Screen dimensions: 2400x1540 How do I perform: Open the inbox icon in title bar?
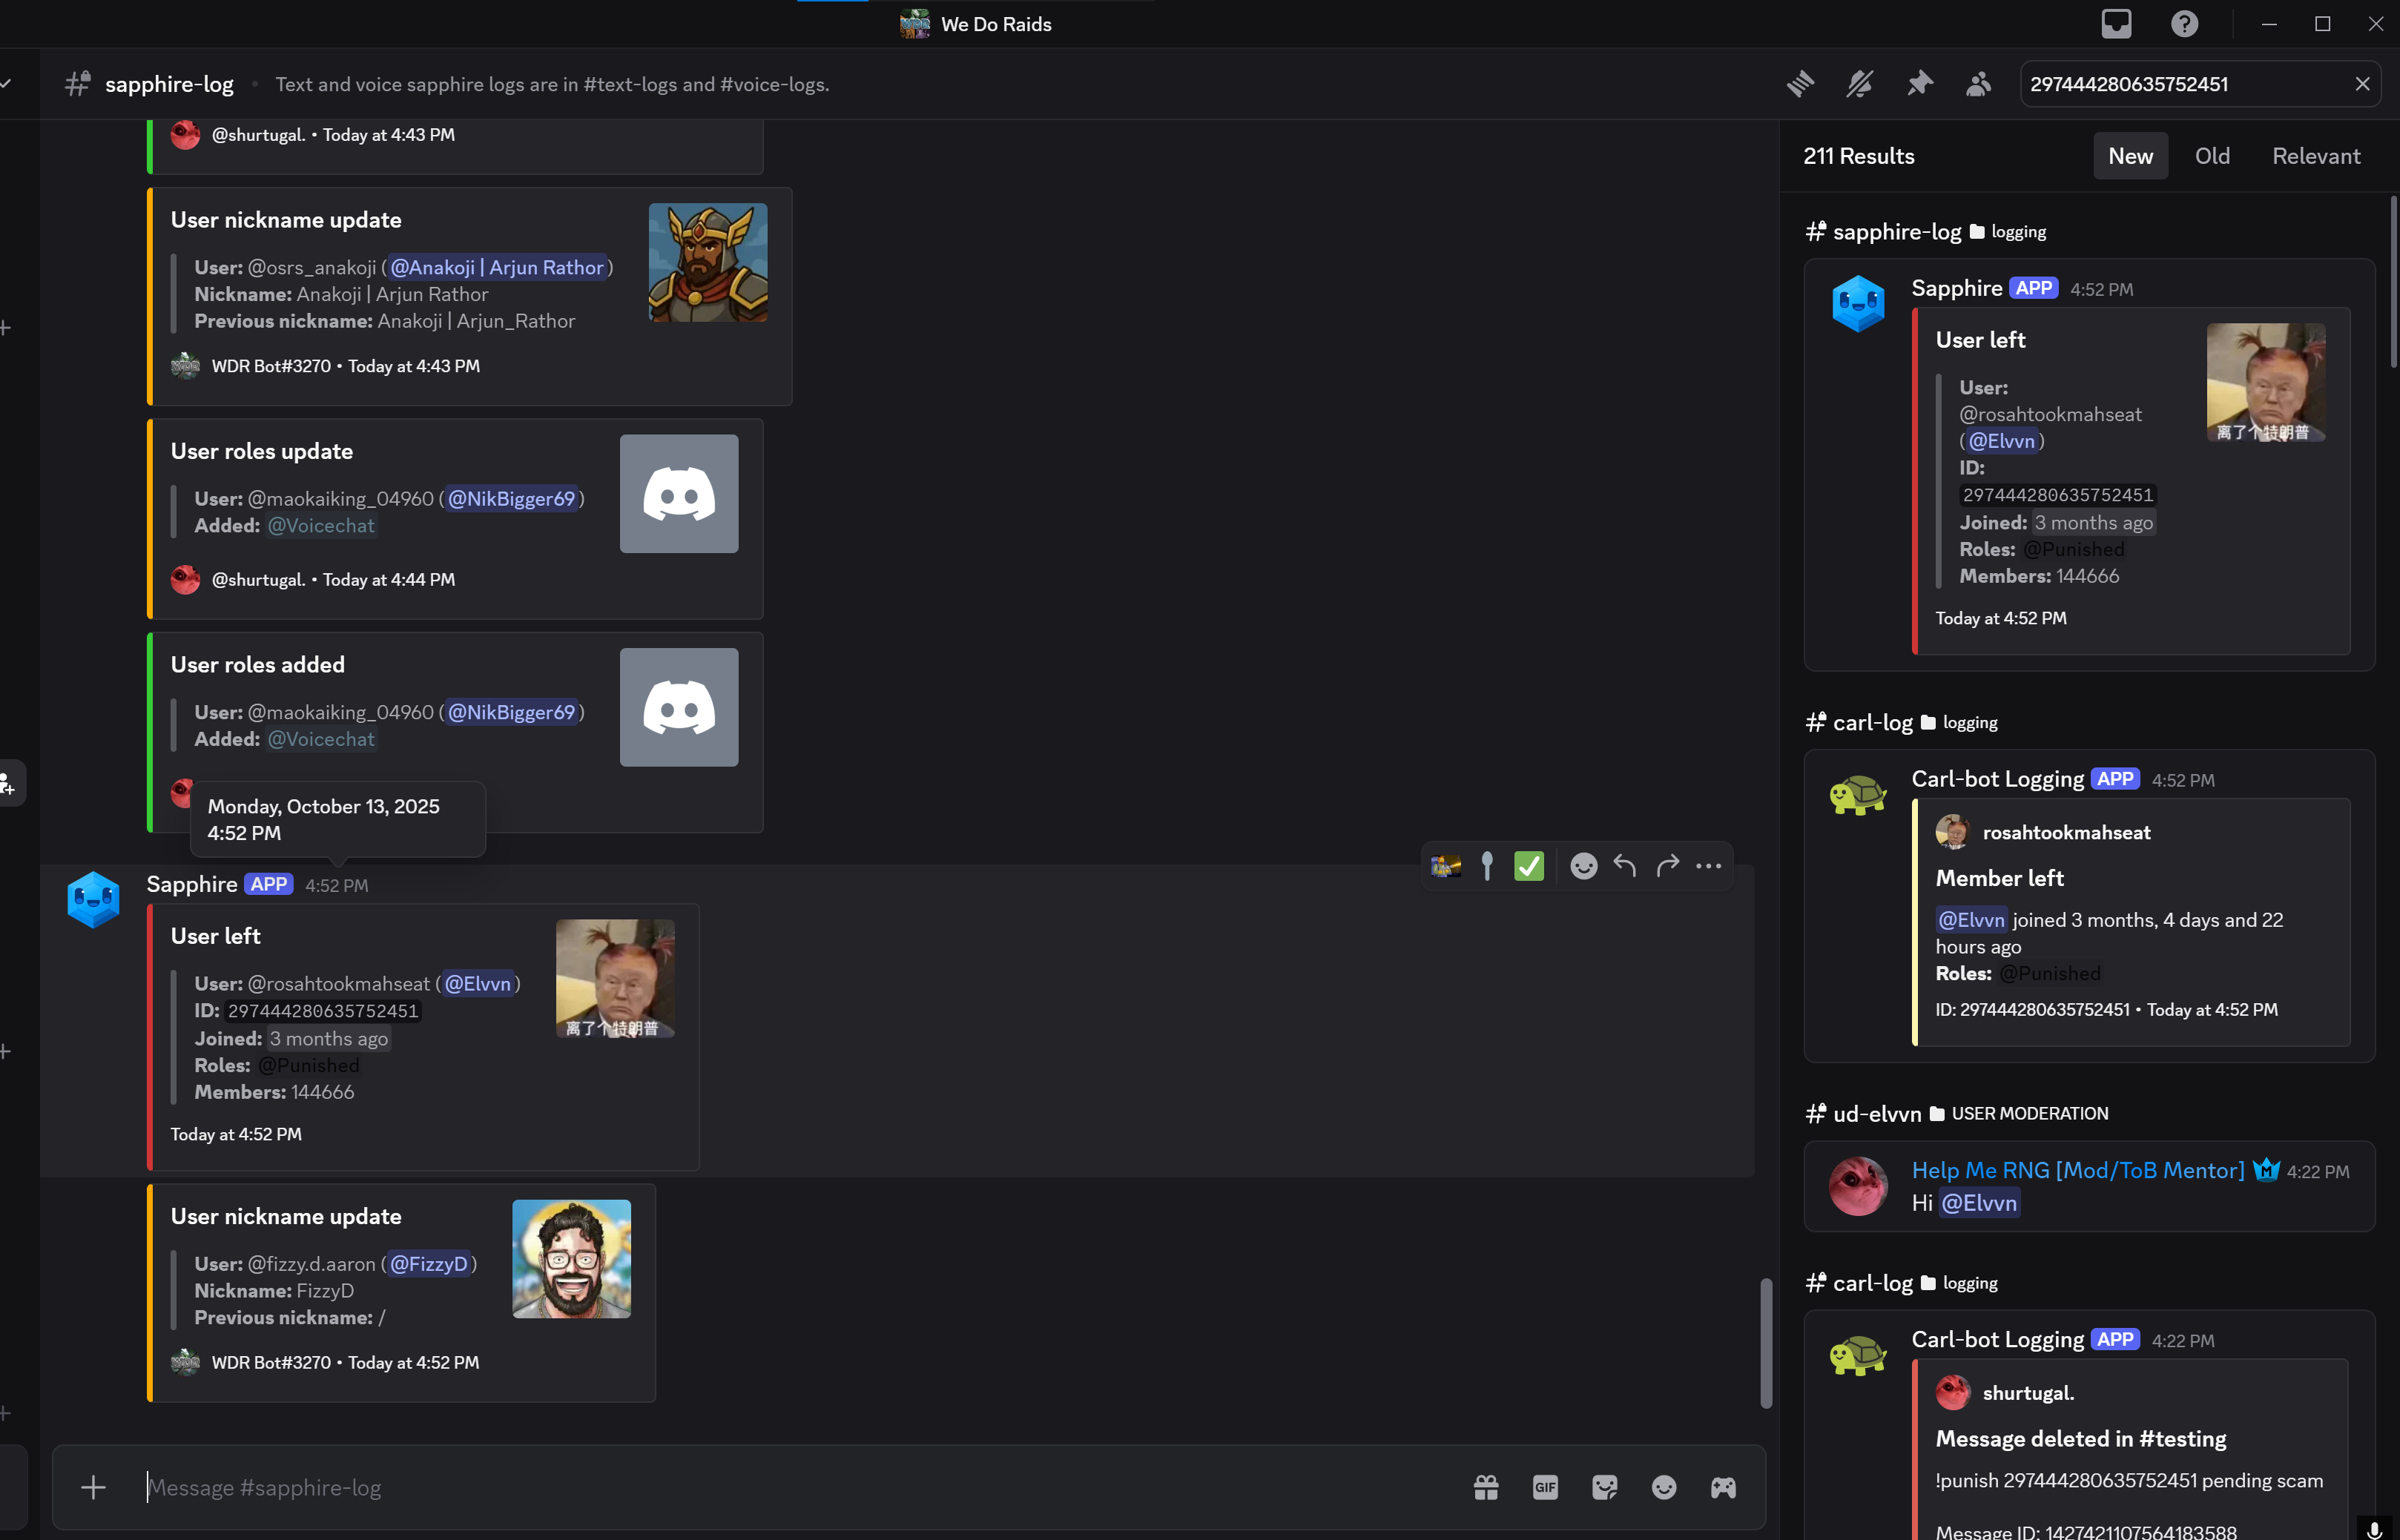pos(2116,24)
